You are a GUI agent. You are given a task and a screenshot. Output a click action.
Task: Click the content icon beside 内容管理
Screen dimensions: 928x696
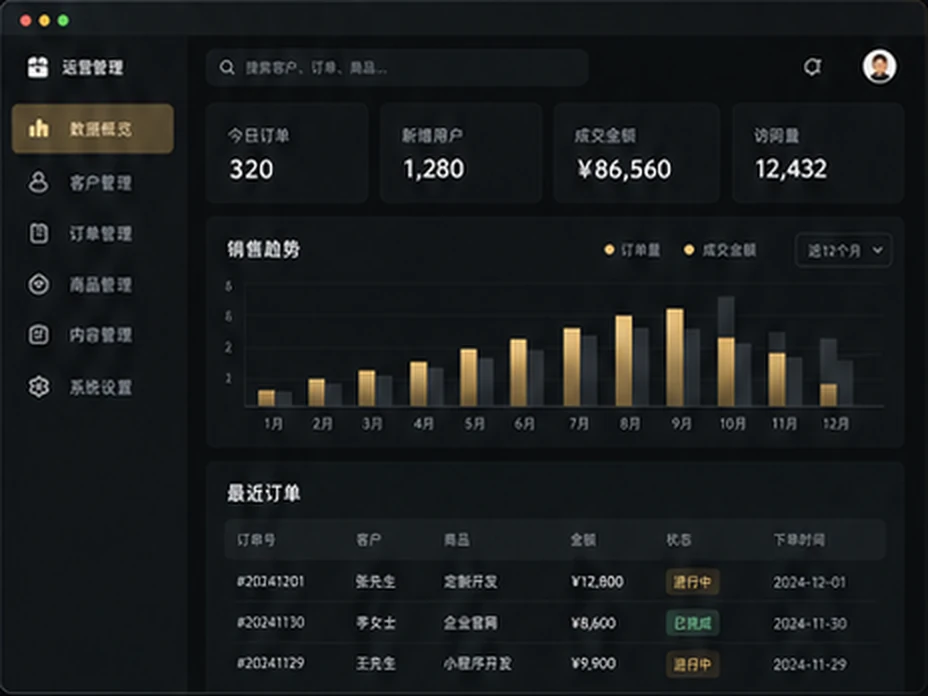click(x=38, y=335)
